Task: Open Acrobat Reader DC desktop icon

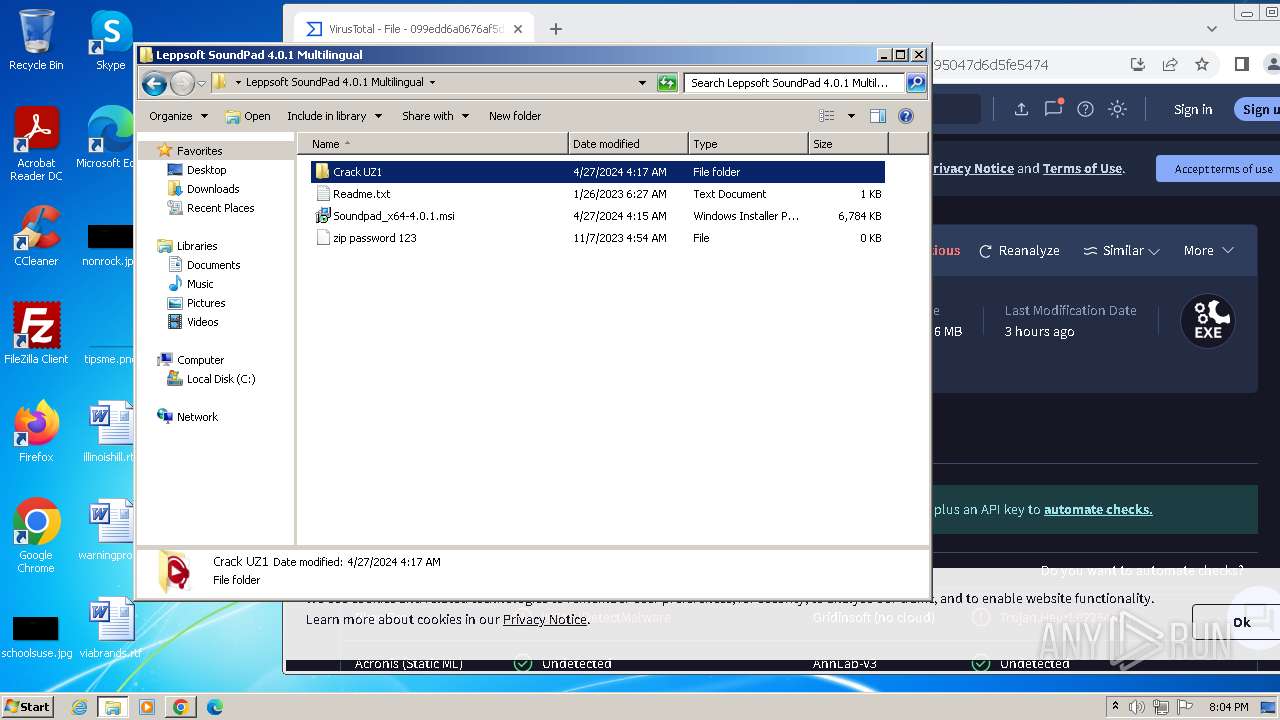Action: [x=36, y=144]
